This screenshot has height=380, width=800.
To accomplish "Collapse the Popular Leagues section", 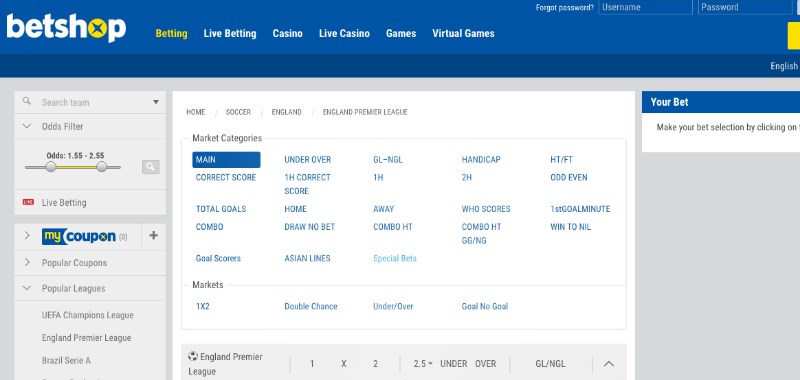I will 27,288.
